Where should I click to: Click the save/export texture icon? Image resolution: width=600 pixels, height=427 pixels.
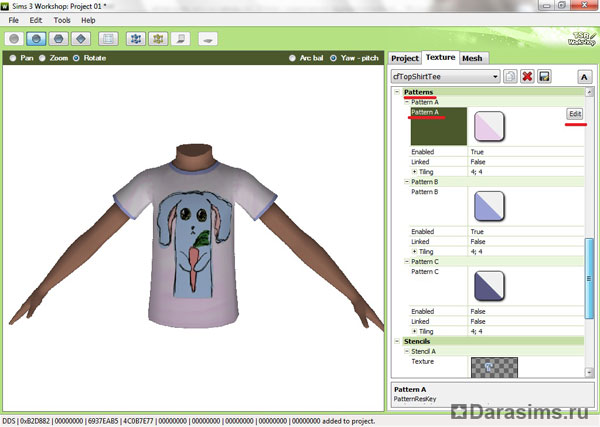click(545, 77)
